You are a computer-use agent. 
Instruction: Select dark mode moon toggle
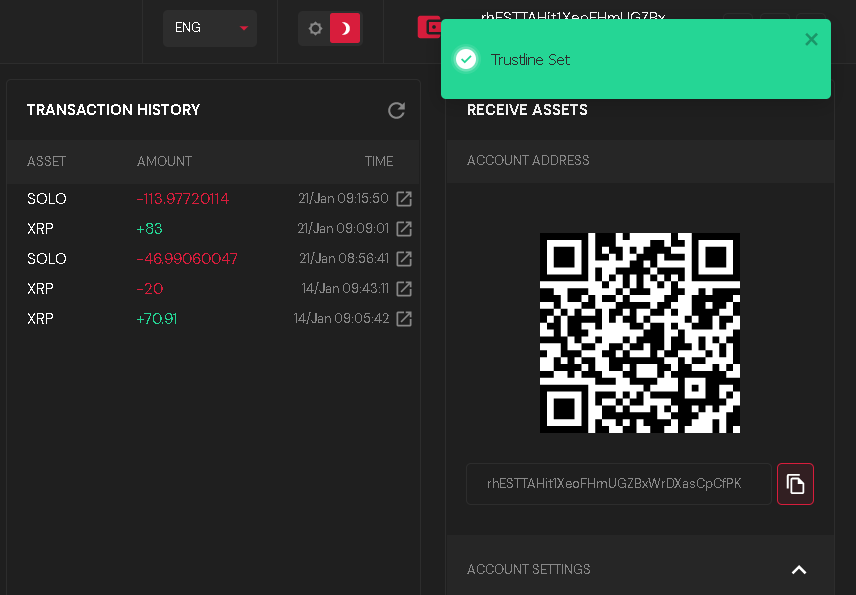[345, 28]
